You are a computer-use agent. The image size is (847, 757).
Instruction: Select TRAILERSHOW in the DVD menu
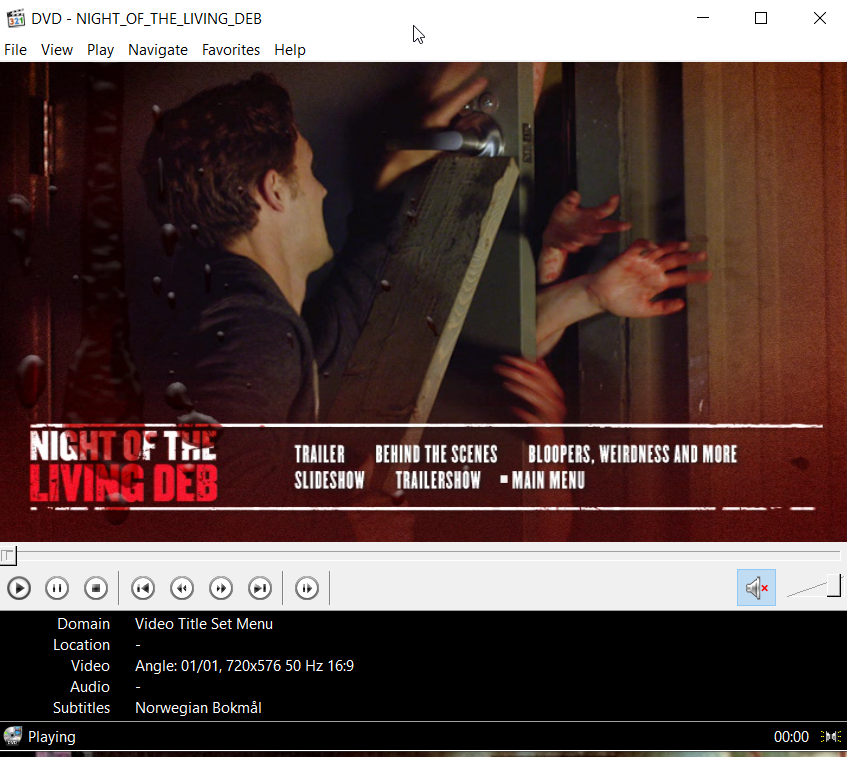[x=438, y=480]
